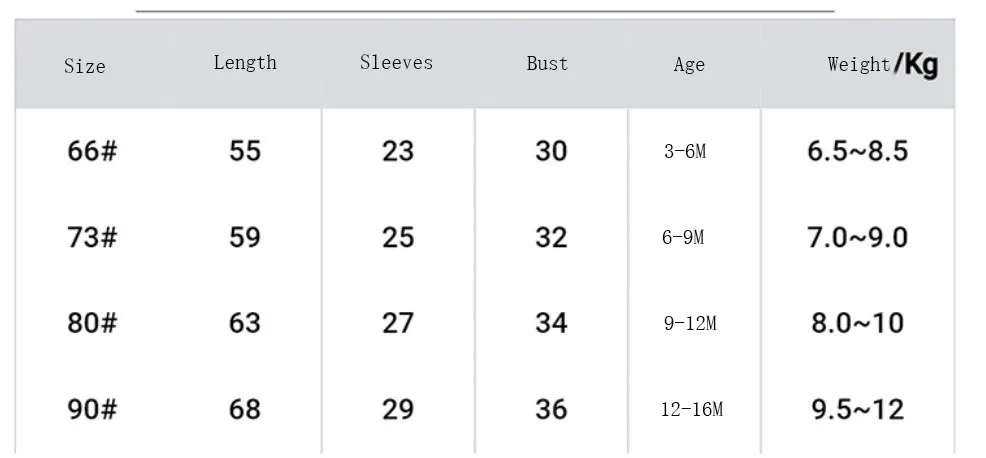
Task: Click the Sleeves column header
Action: coord(396,62)
